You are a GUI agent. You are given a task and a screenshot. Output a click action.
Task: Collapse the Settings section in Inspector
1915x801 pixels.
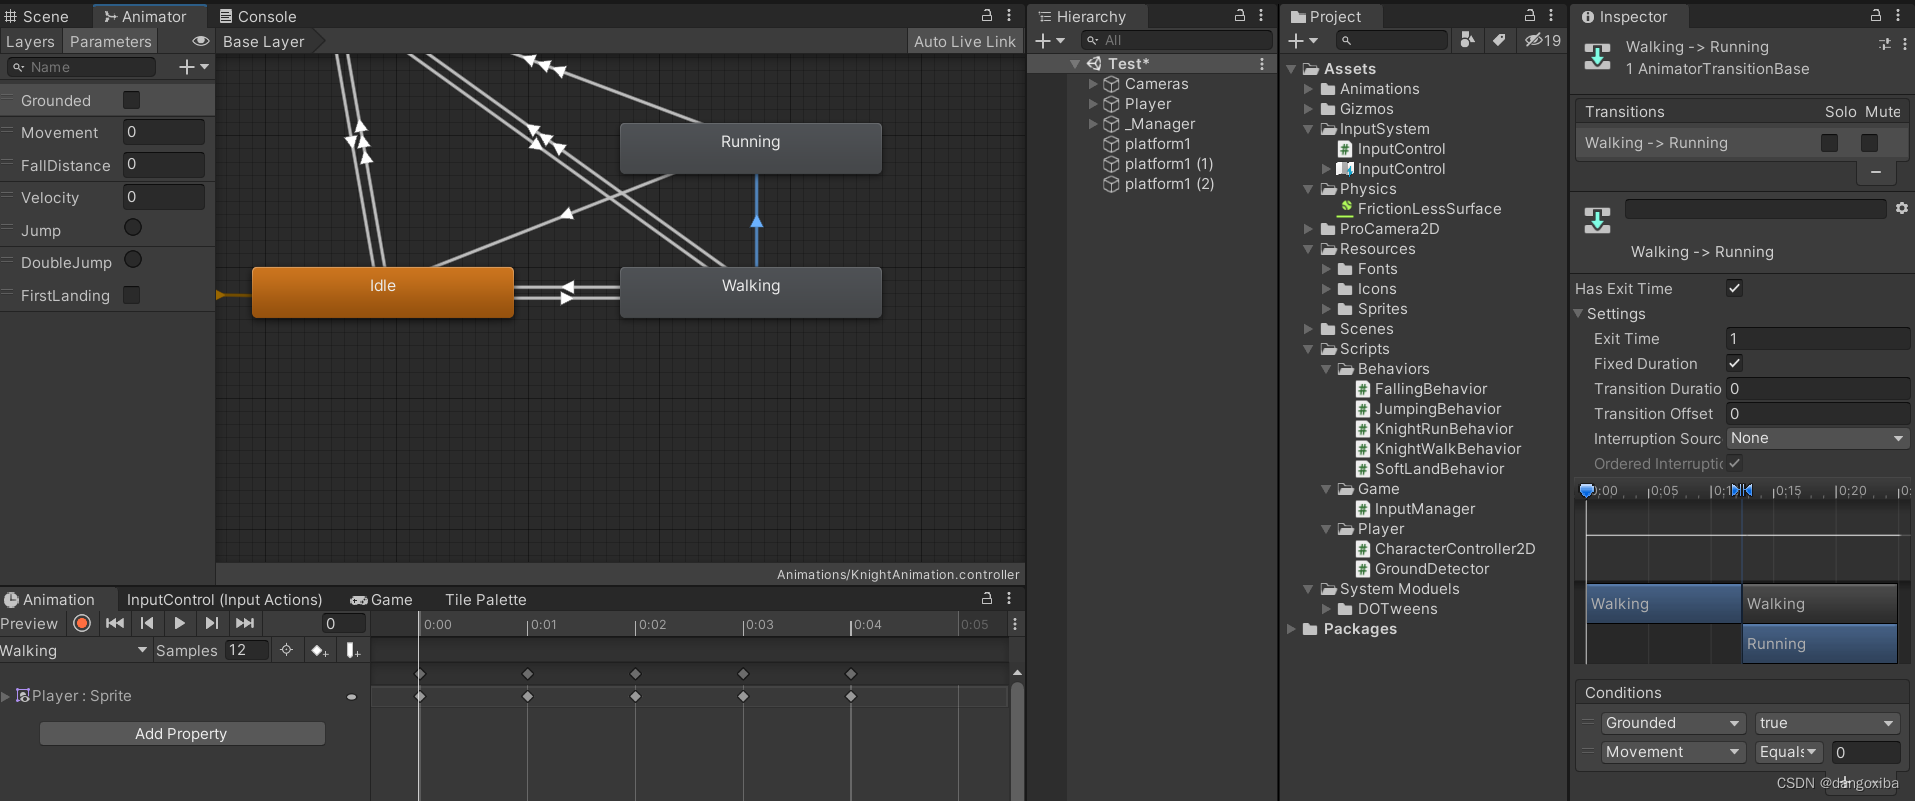coord(1578,314)
